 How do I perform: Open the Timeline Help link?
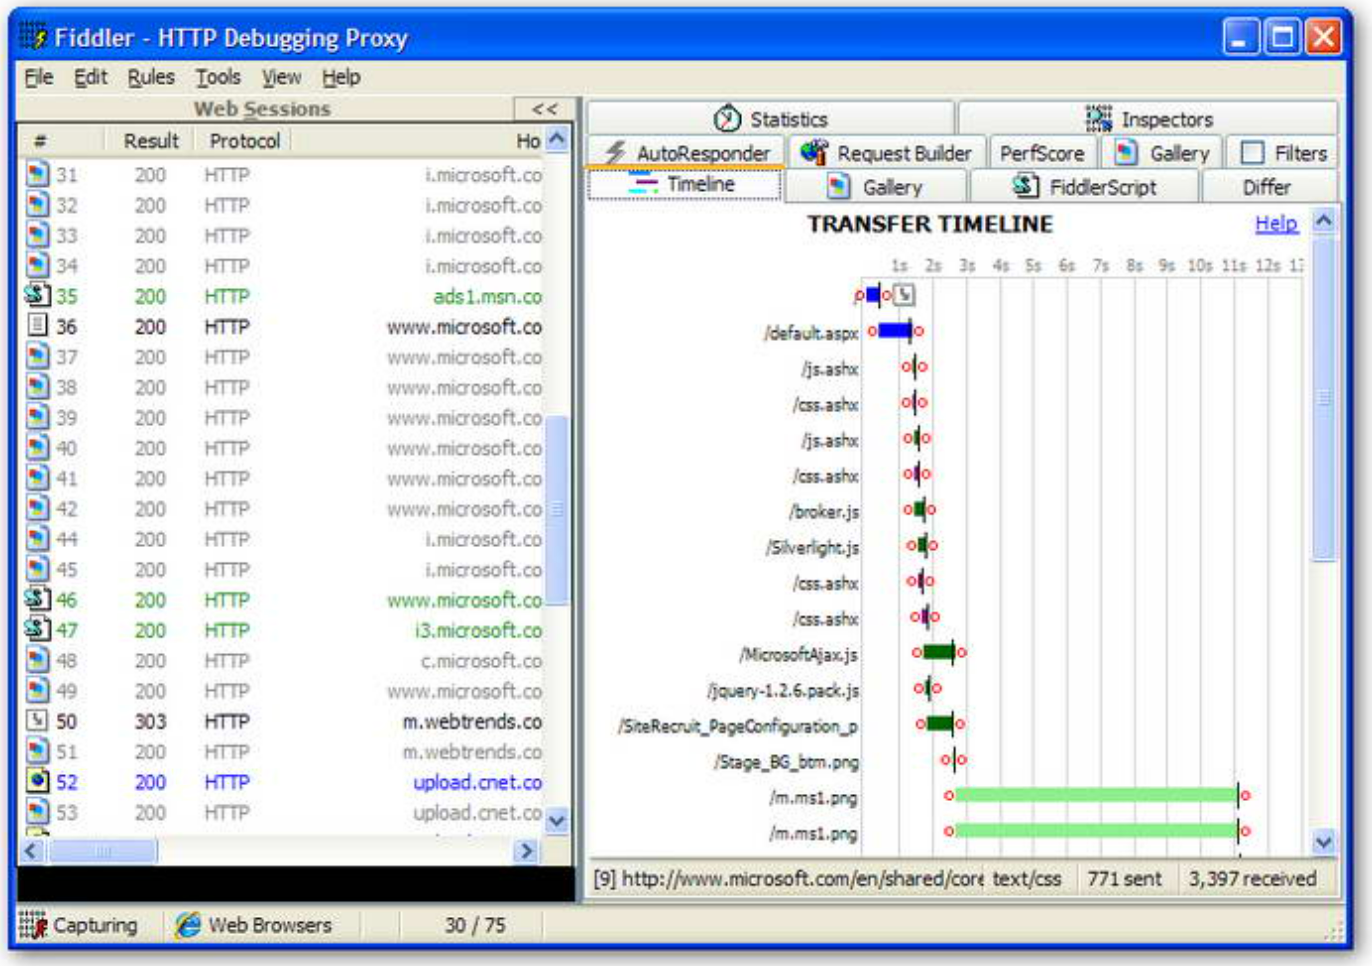pos(1276,223)
